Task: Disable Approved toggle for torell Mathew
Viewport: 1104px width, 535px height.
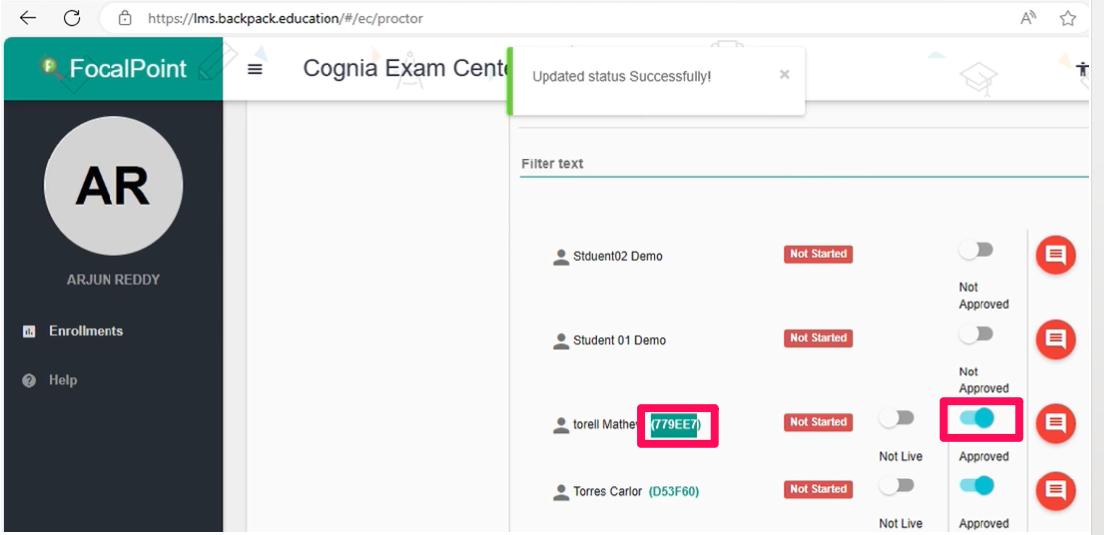Action: click(977, 418)
